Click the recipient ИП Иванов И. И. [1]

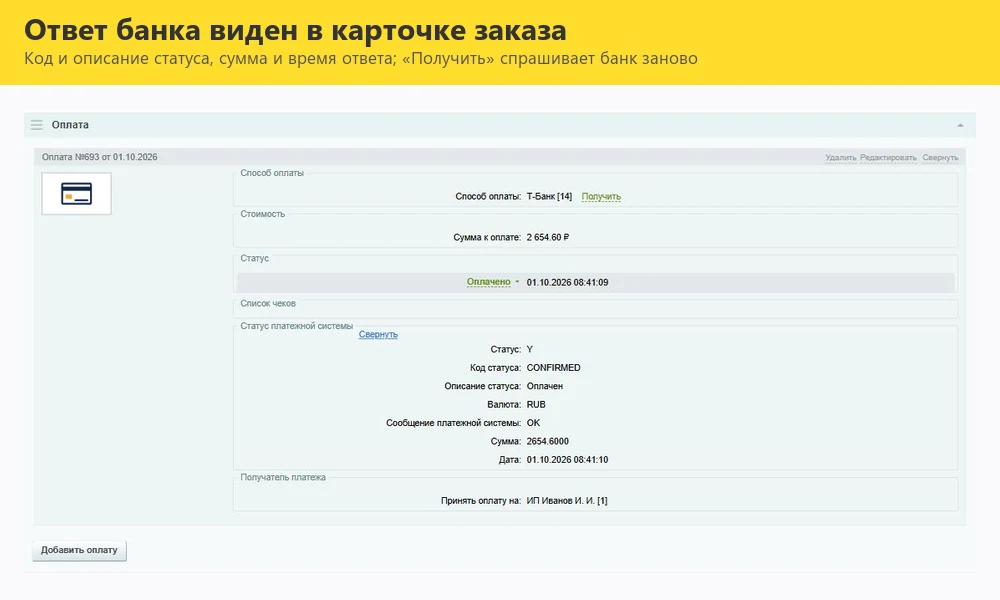click(x=567, y=501)
